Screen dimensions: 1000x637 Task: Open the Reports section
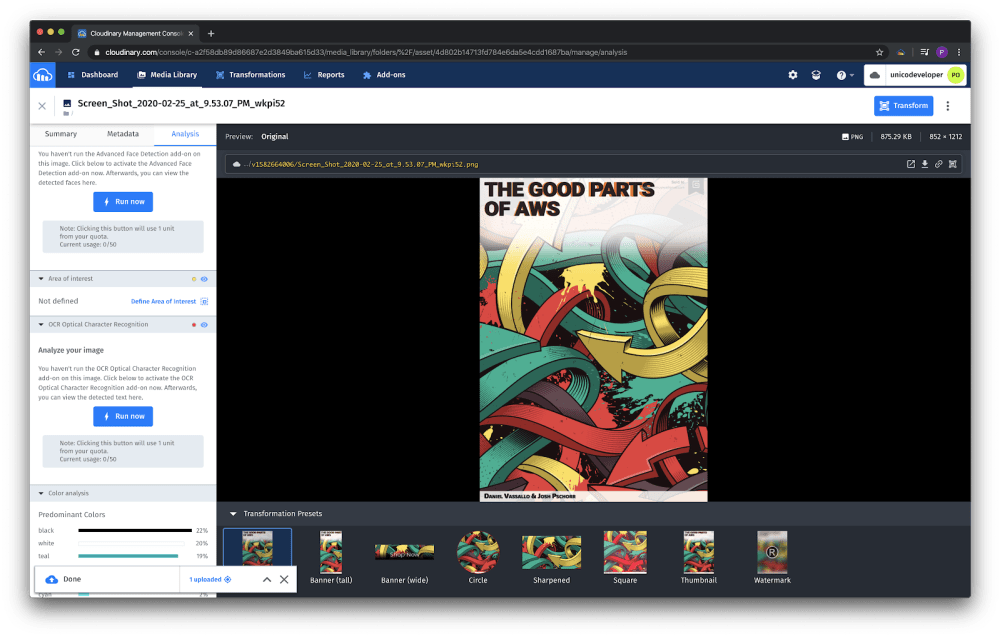coord(324,75)
